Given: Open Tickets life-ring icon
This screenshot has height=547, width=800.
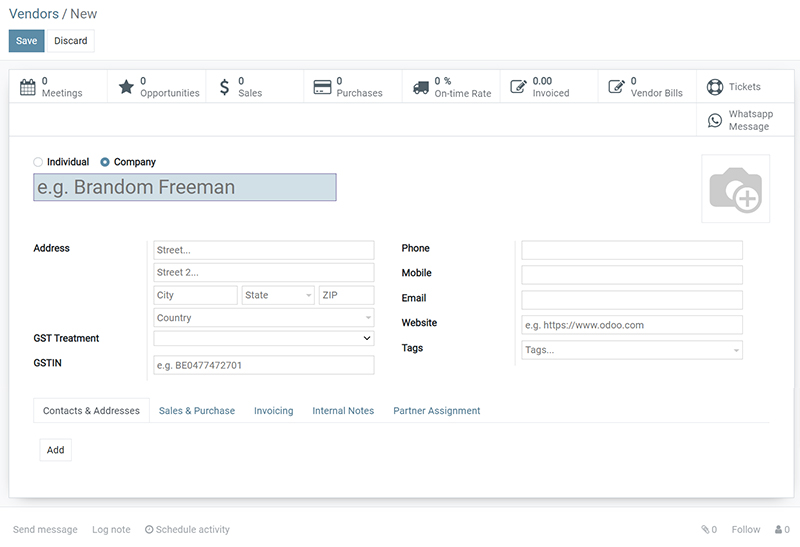Looking at the screenshot, I should coord(715,87).
